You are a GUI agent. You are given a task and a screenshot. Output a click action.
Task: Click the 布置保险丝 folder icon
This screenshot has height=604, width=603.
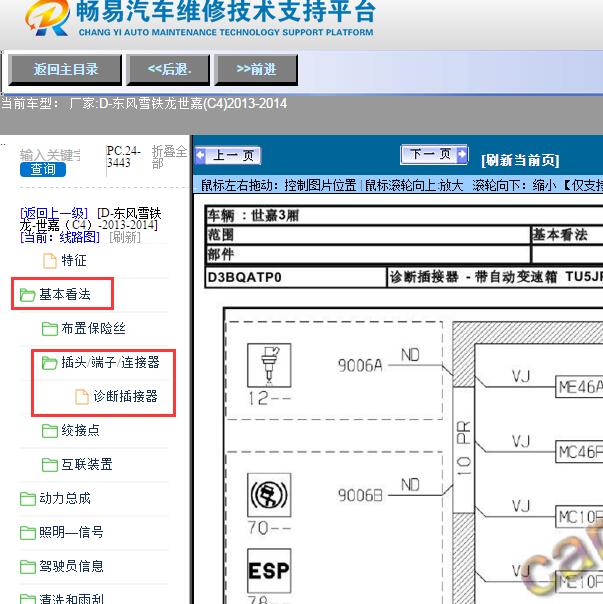point(50,329)
